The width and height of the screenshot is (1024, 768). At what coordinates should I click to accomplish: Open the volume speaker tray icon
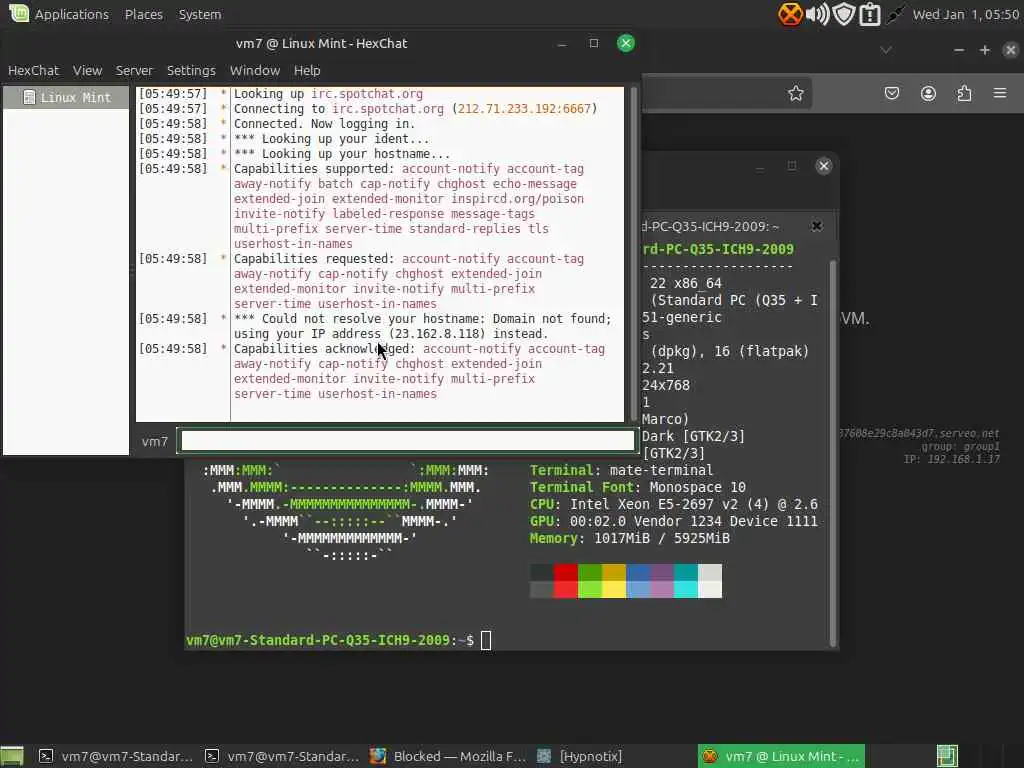pos(818,14)
